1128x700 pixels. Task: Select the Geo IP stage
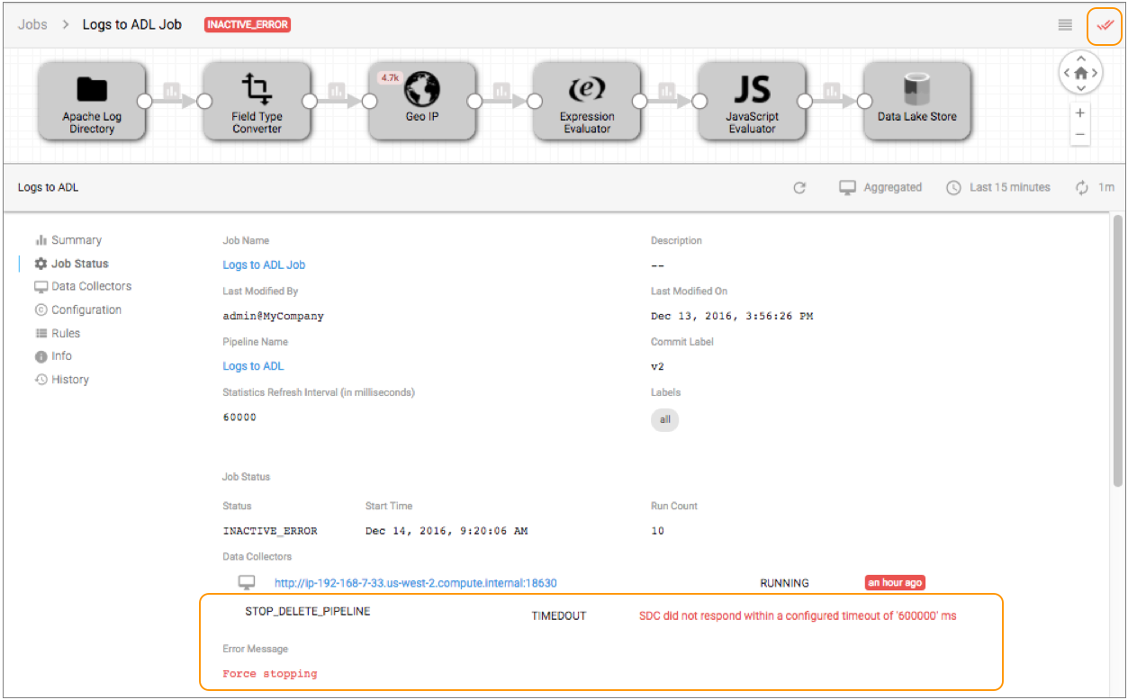[422, 101]
